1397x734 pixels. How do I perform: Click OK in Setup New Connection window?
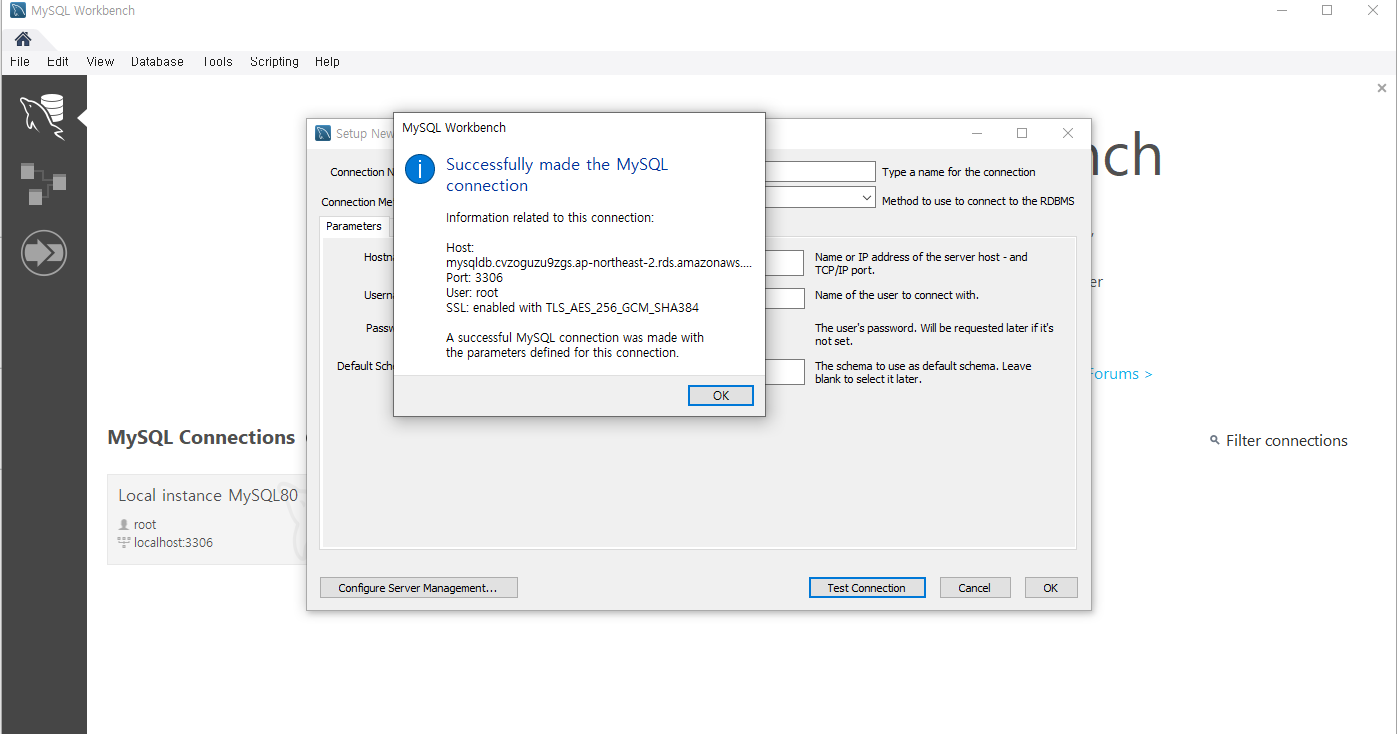coord(1051,588)
